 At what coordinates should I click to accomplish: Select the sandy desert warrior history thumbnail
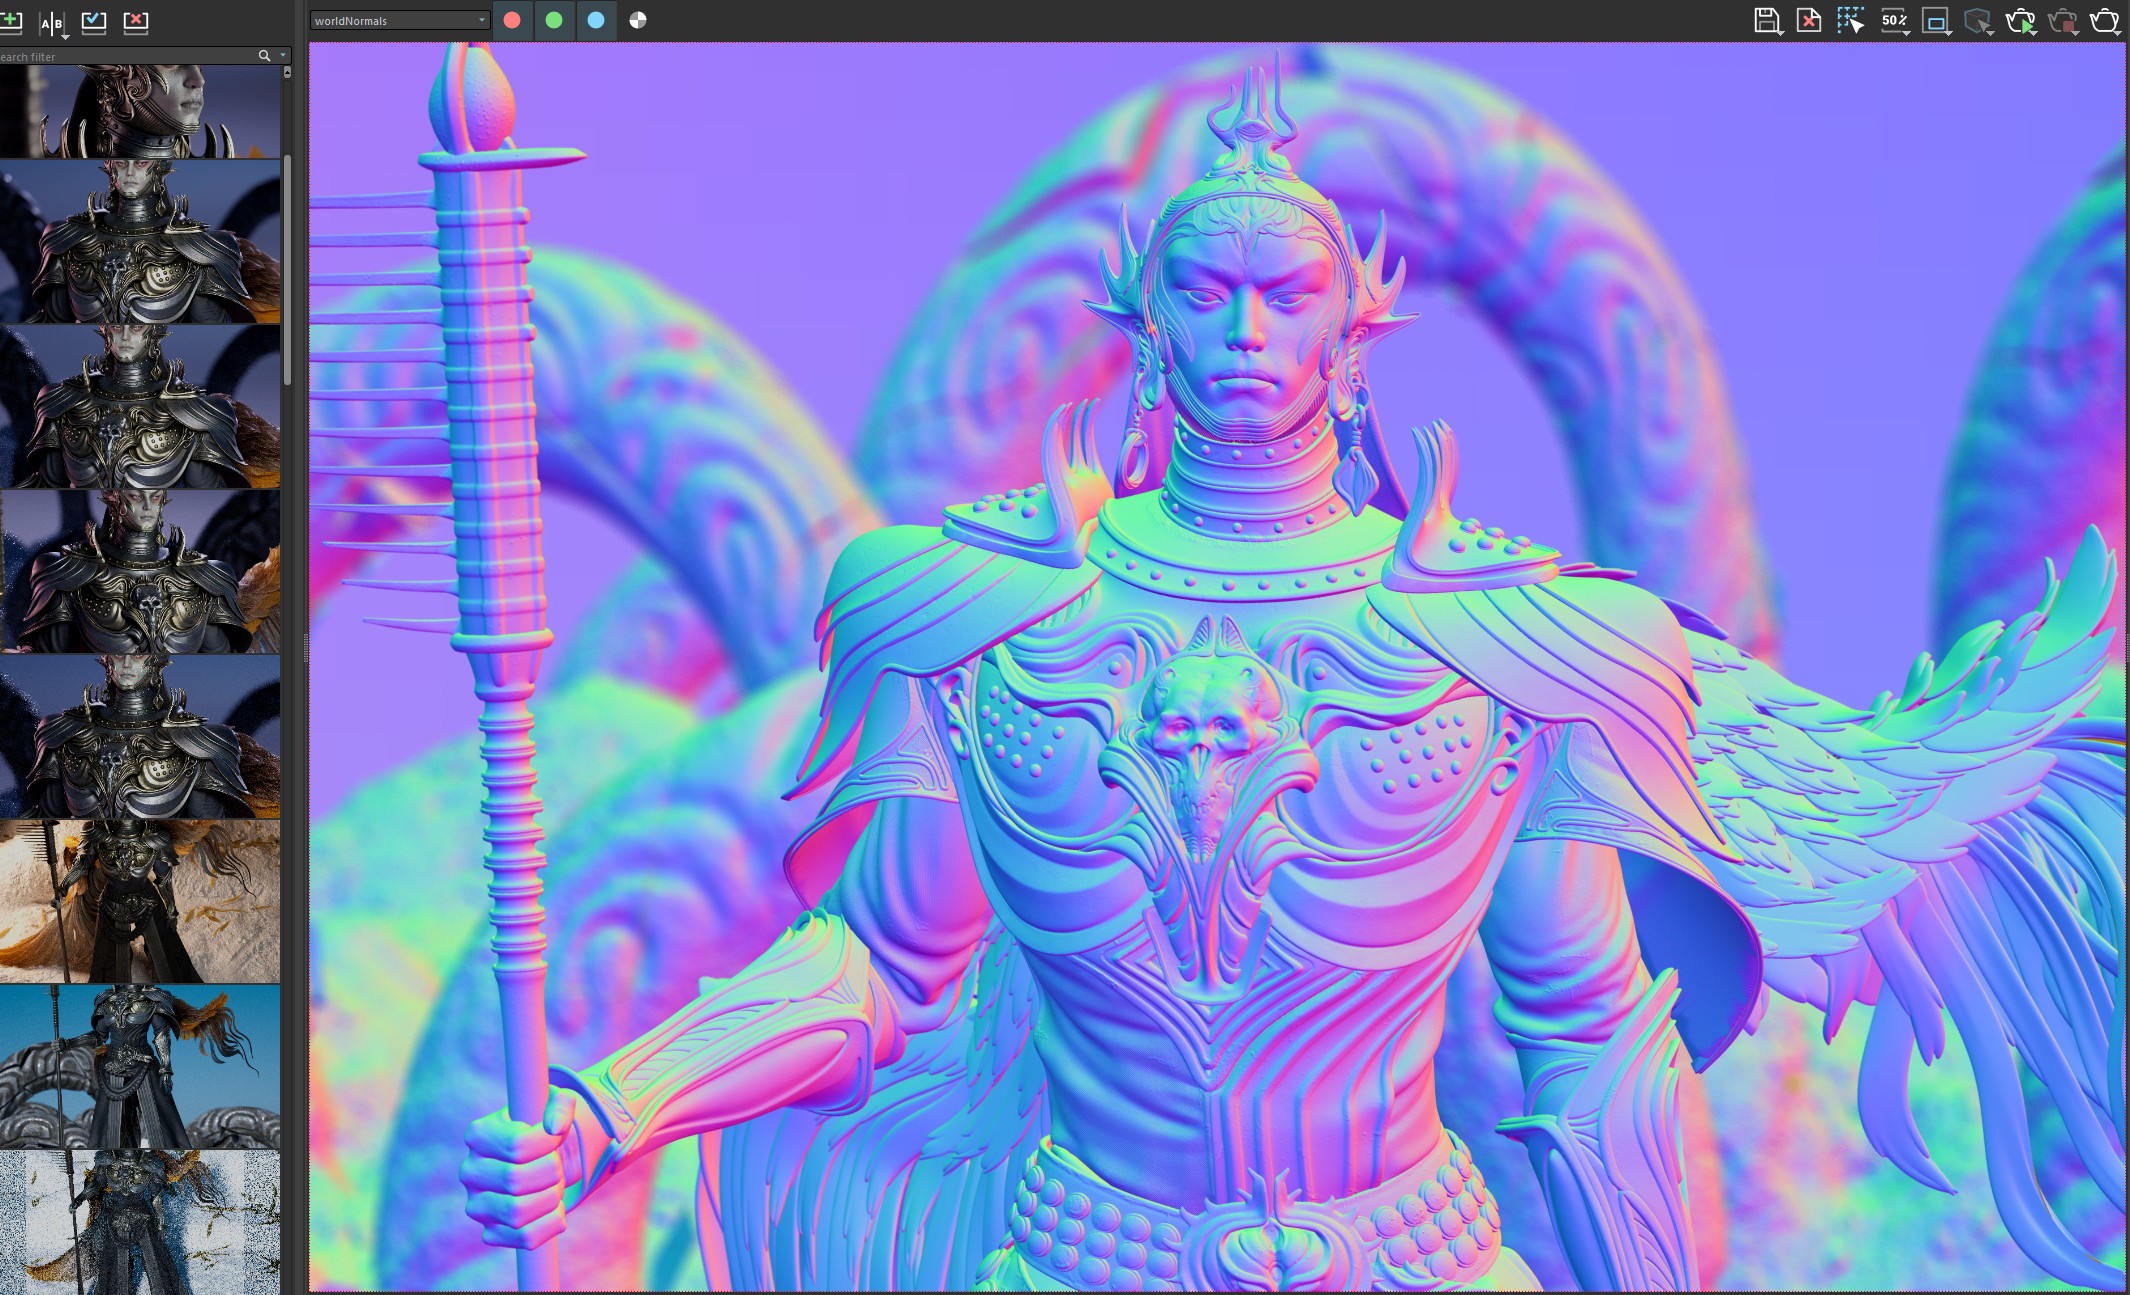140,901
